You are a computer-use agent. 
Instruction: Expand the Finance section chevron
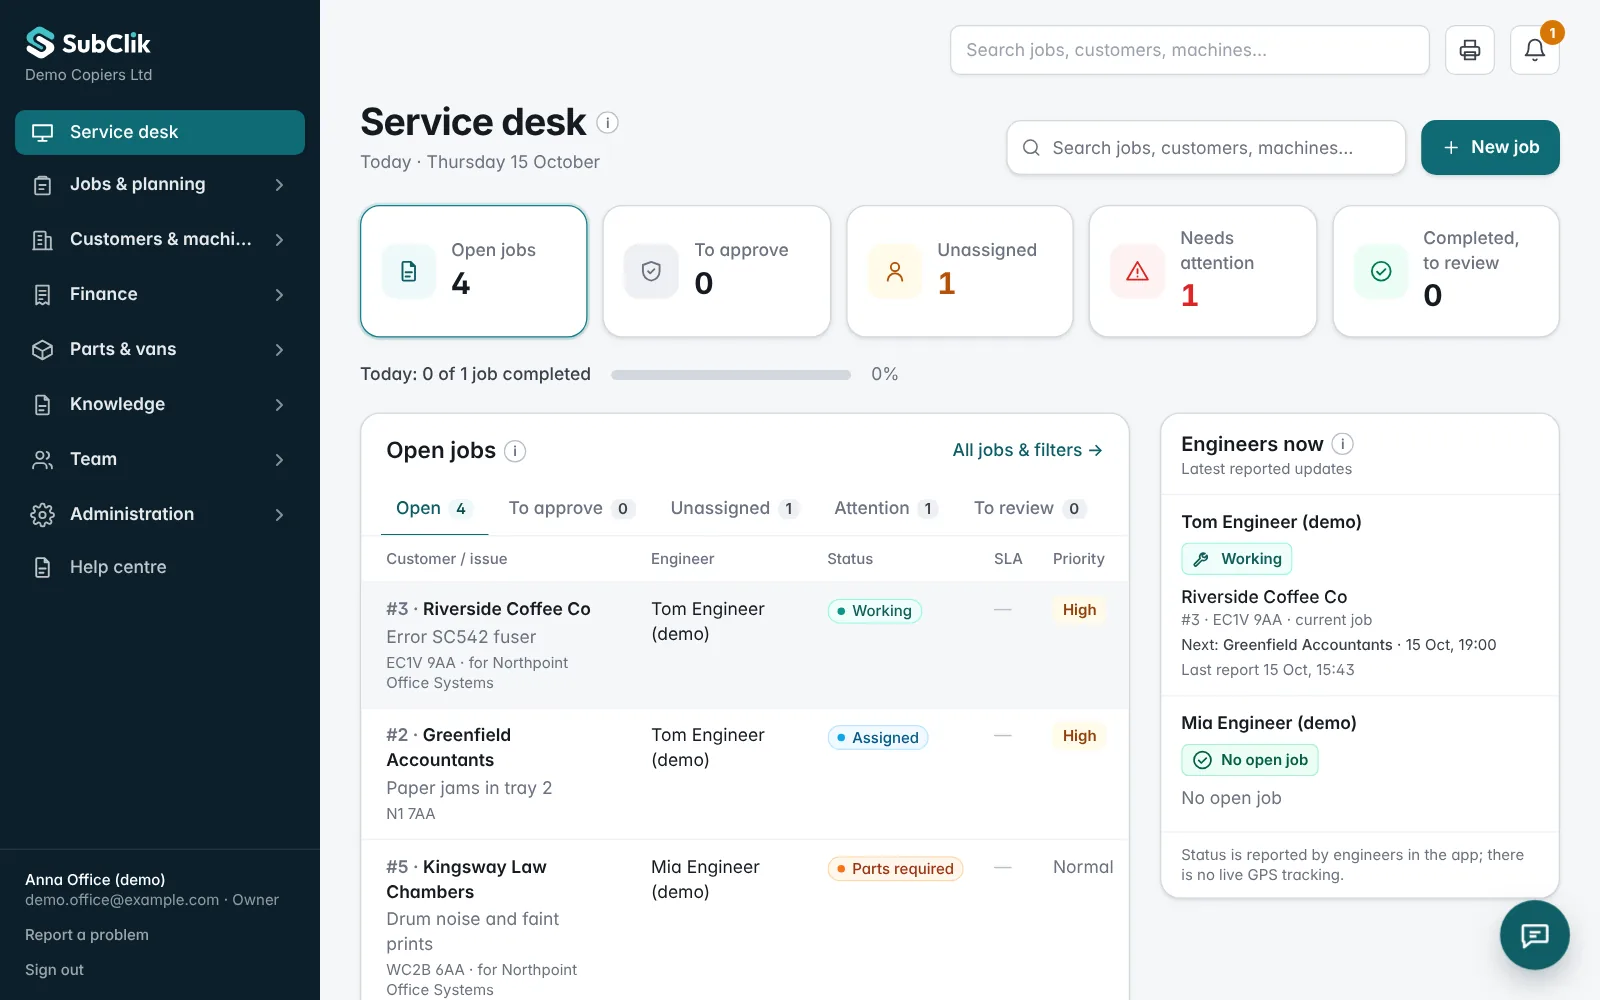point(279,294)
